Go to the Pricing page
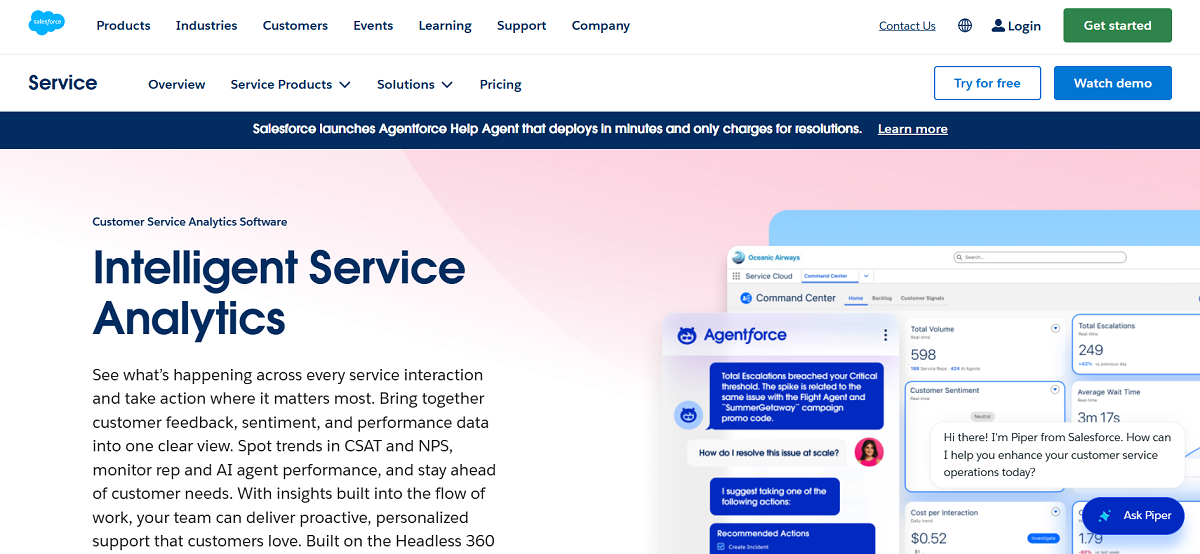The height and width of the screenshot is (554, 1200). [x=501, y=85]
